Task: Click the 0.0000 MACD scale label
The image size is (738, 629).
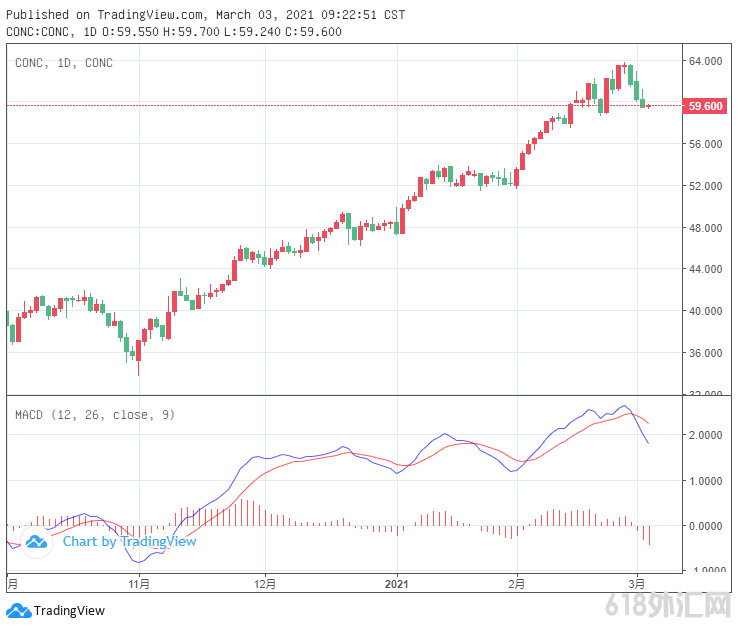Action: point(705,526)
